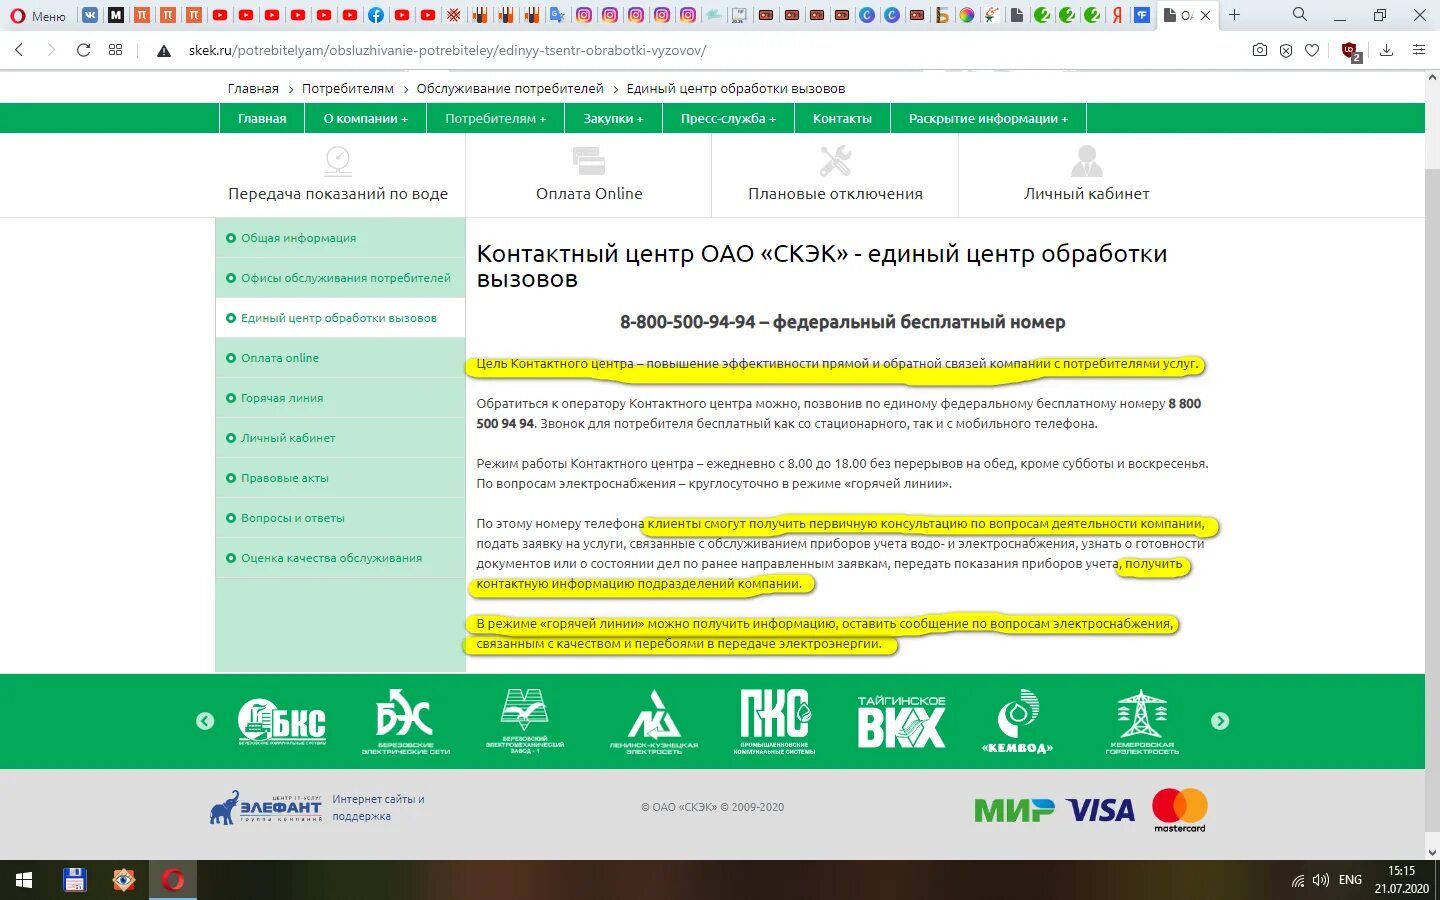Viewport: 1440px width, 900px height.
Task: Go forward to next page
Action: [51, 50]
